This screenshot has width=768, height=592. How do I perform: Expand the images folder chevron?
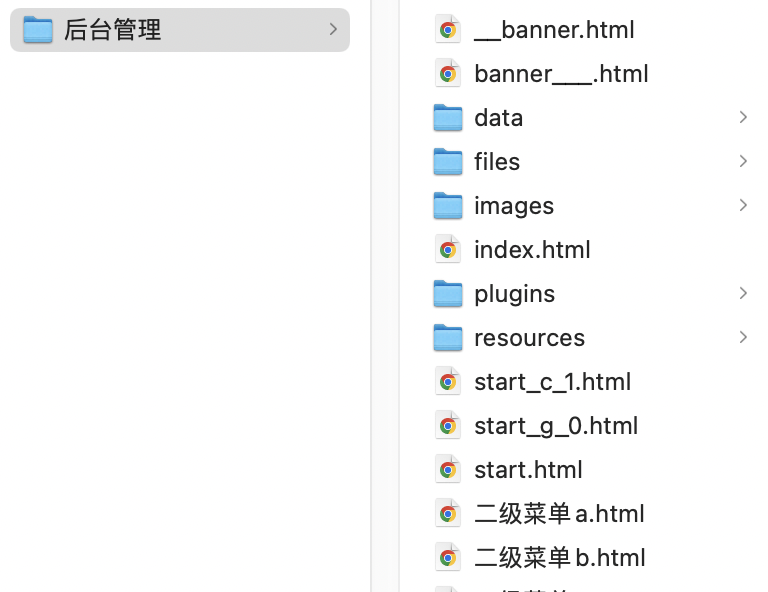(743, 206)
